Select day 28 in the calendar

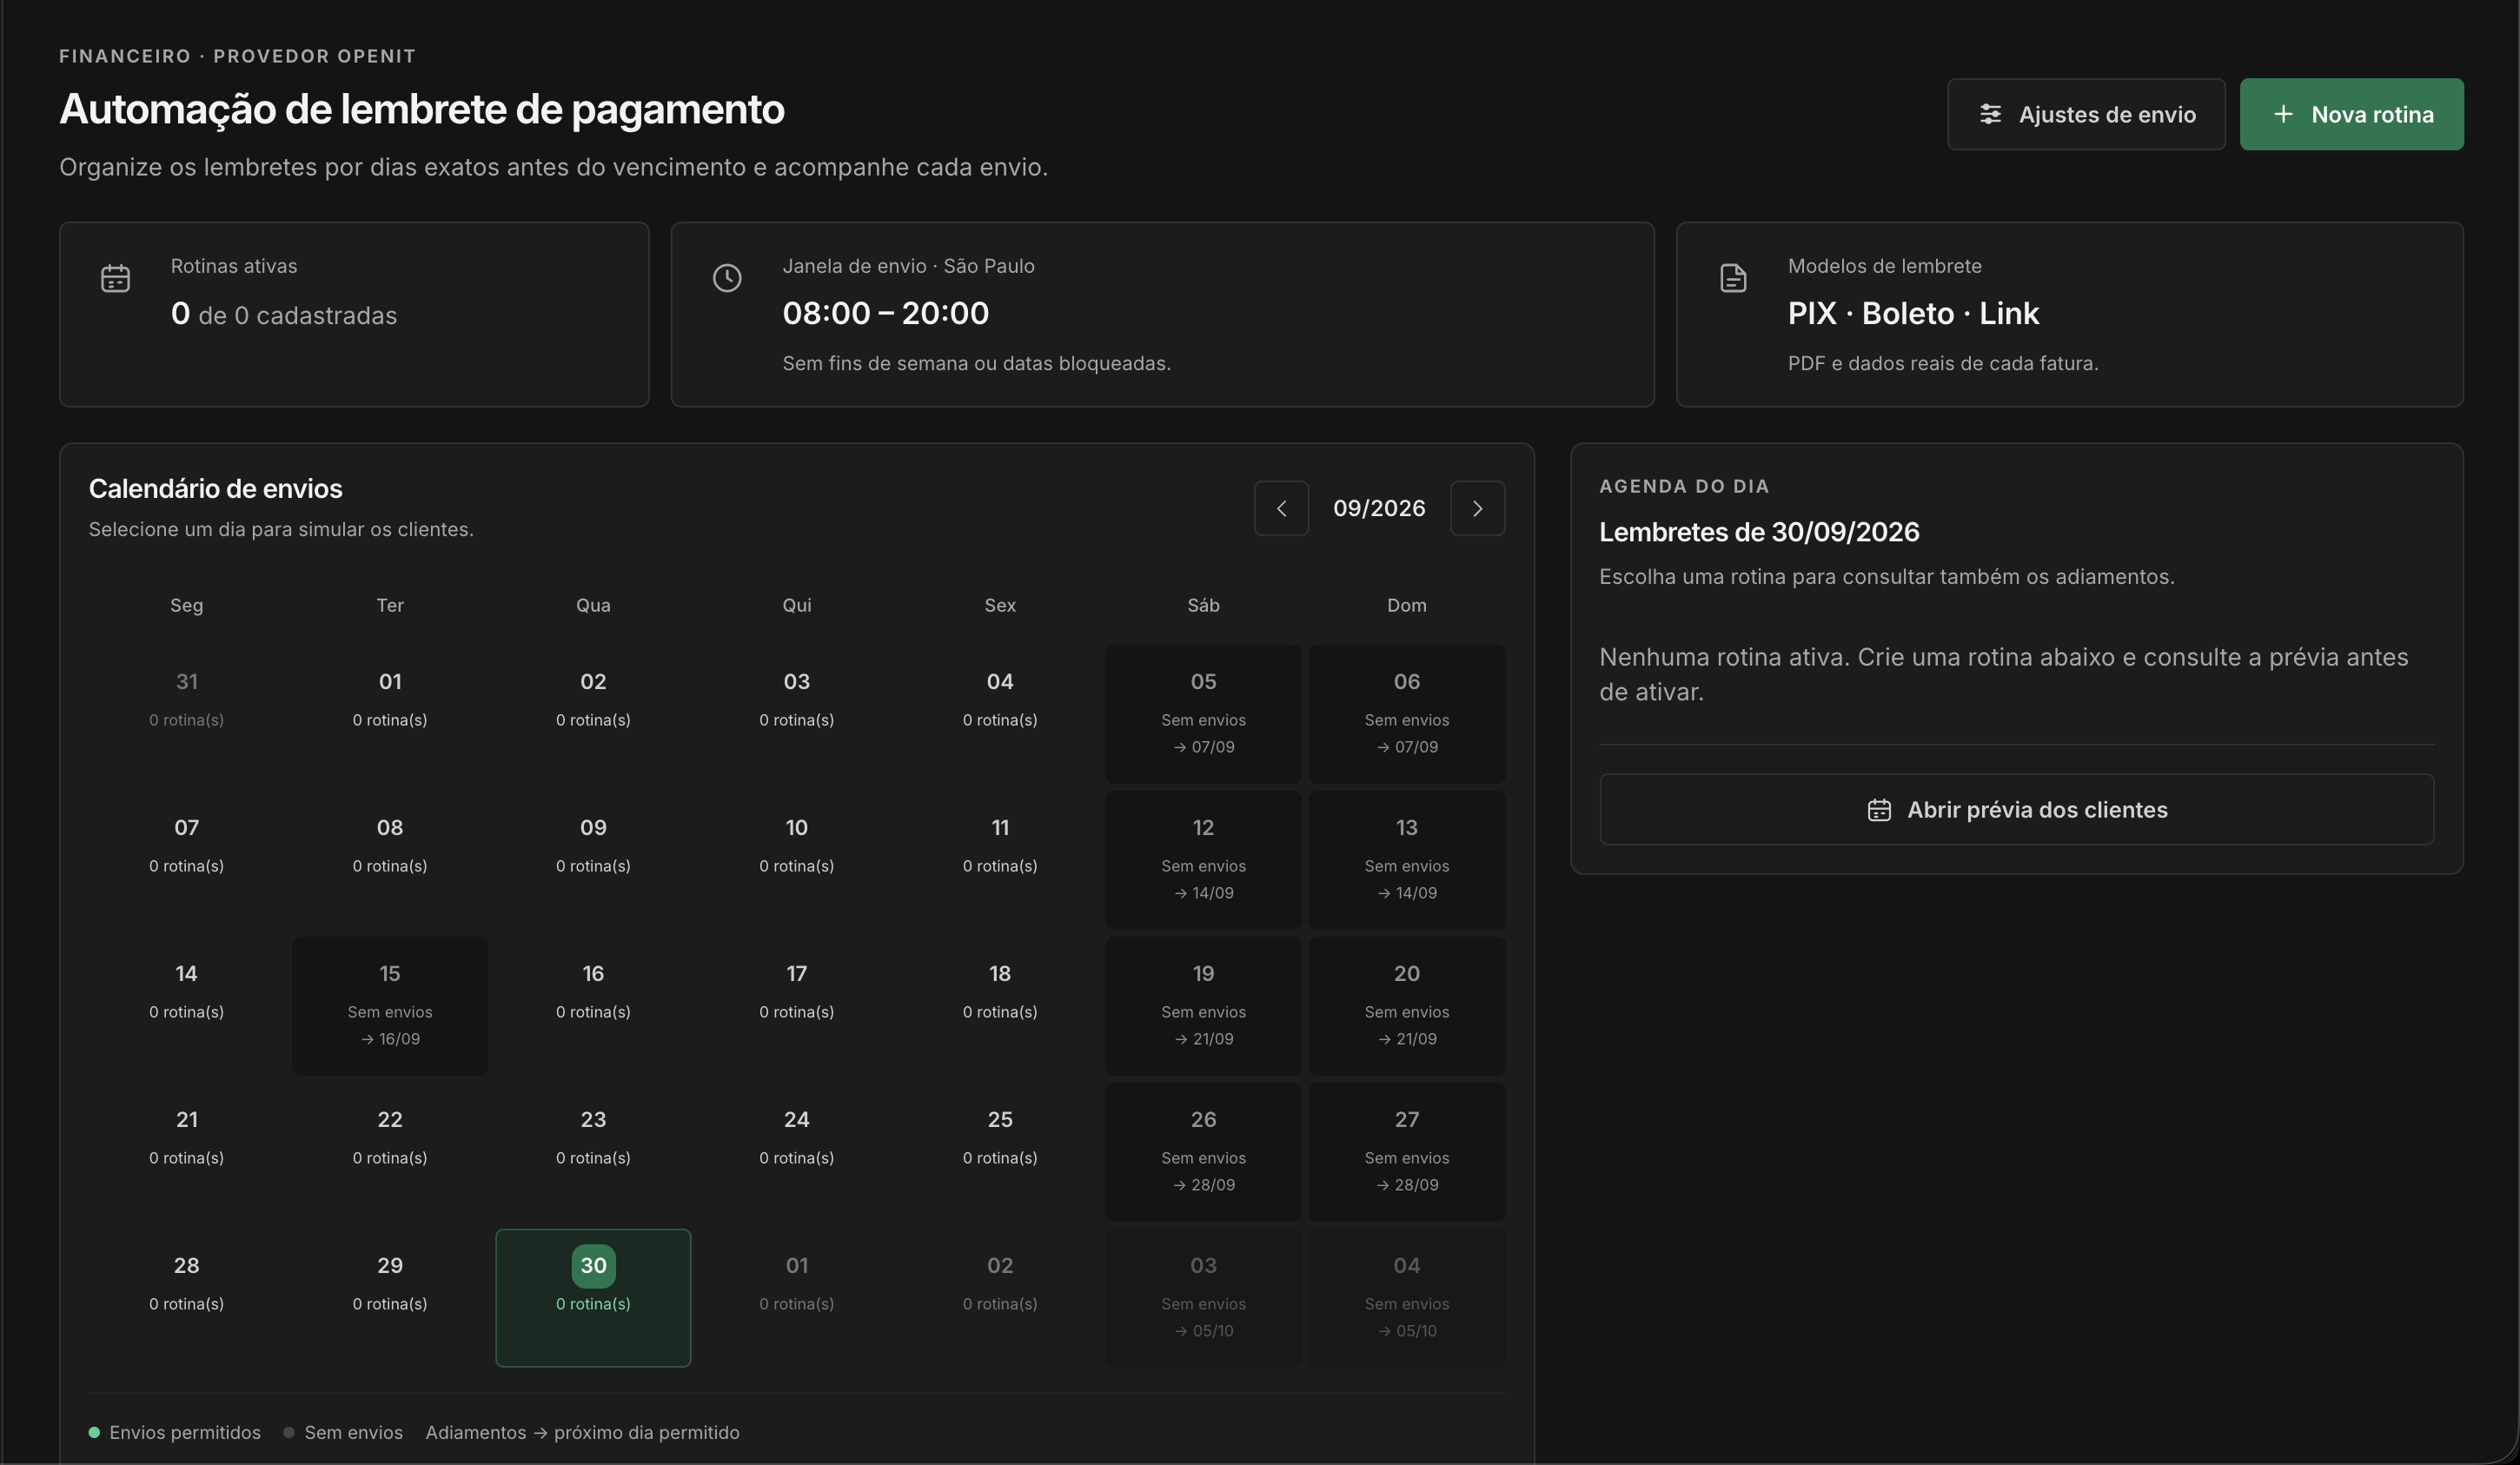pos(187,1297)
